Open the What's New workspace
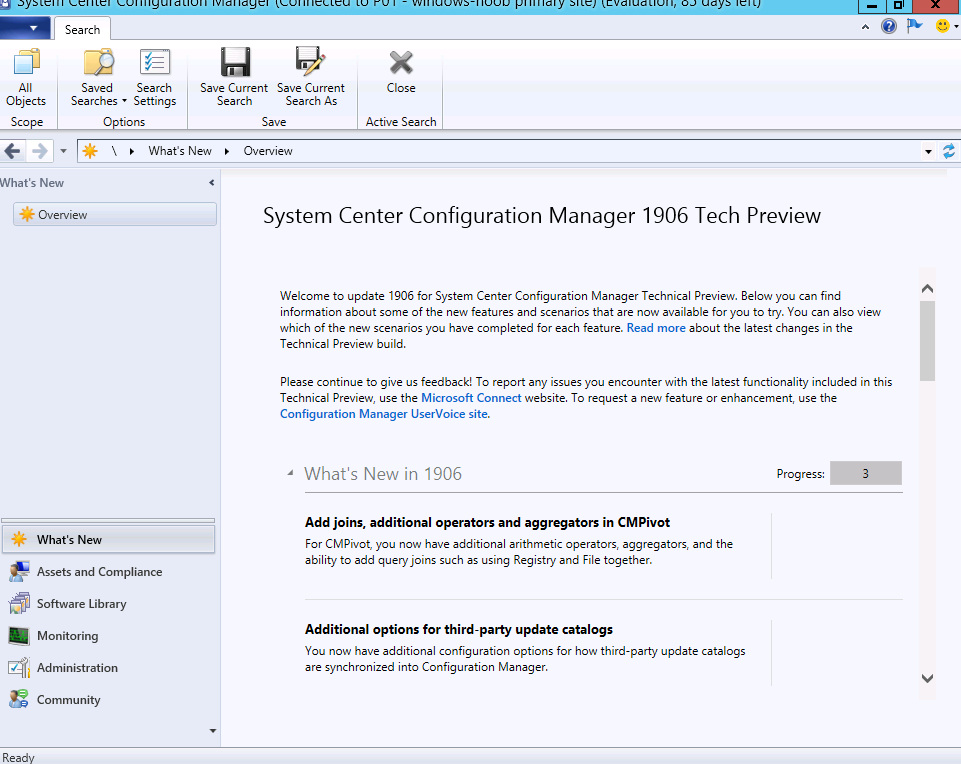The width and height of the screenshot is (961, 764). [108, 539]
